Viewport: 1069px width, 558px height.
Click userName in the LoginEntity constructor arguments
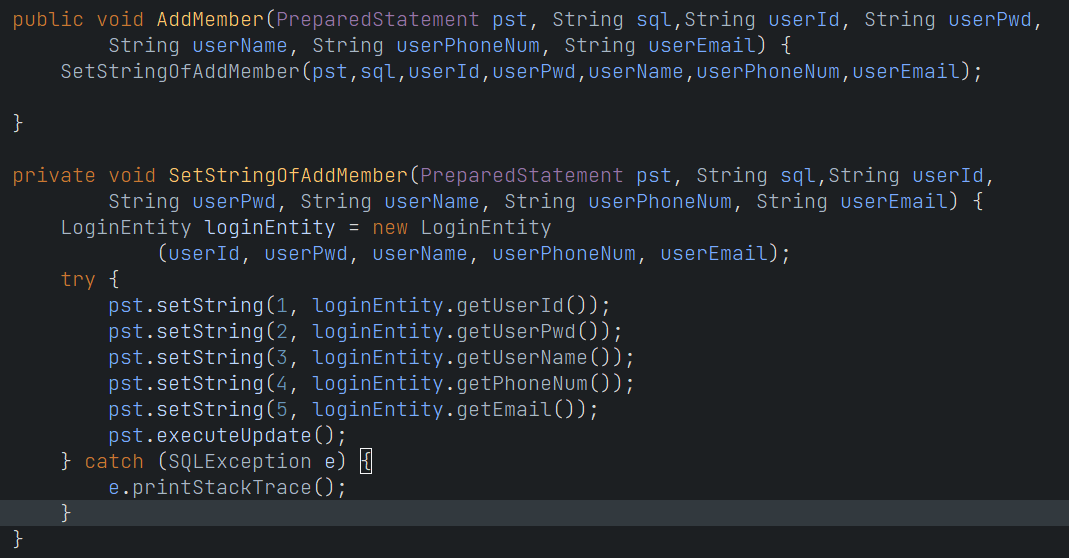[420, 254]
